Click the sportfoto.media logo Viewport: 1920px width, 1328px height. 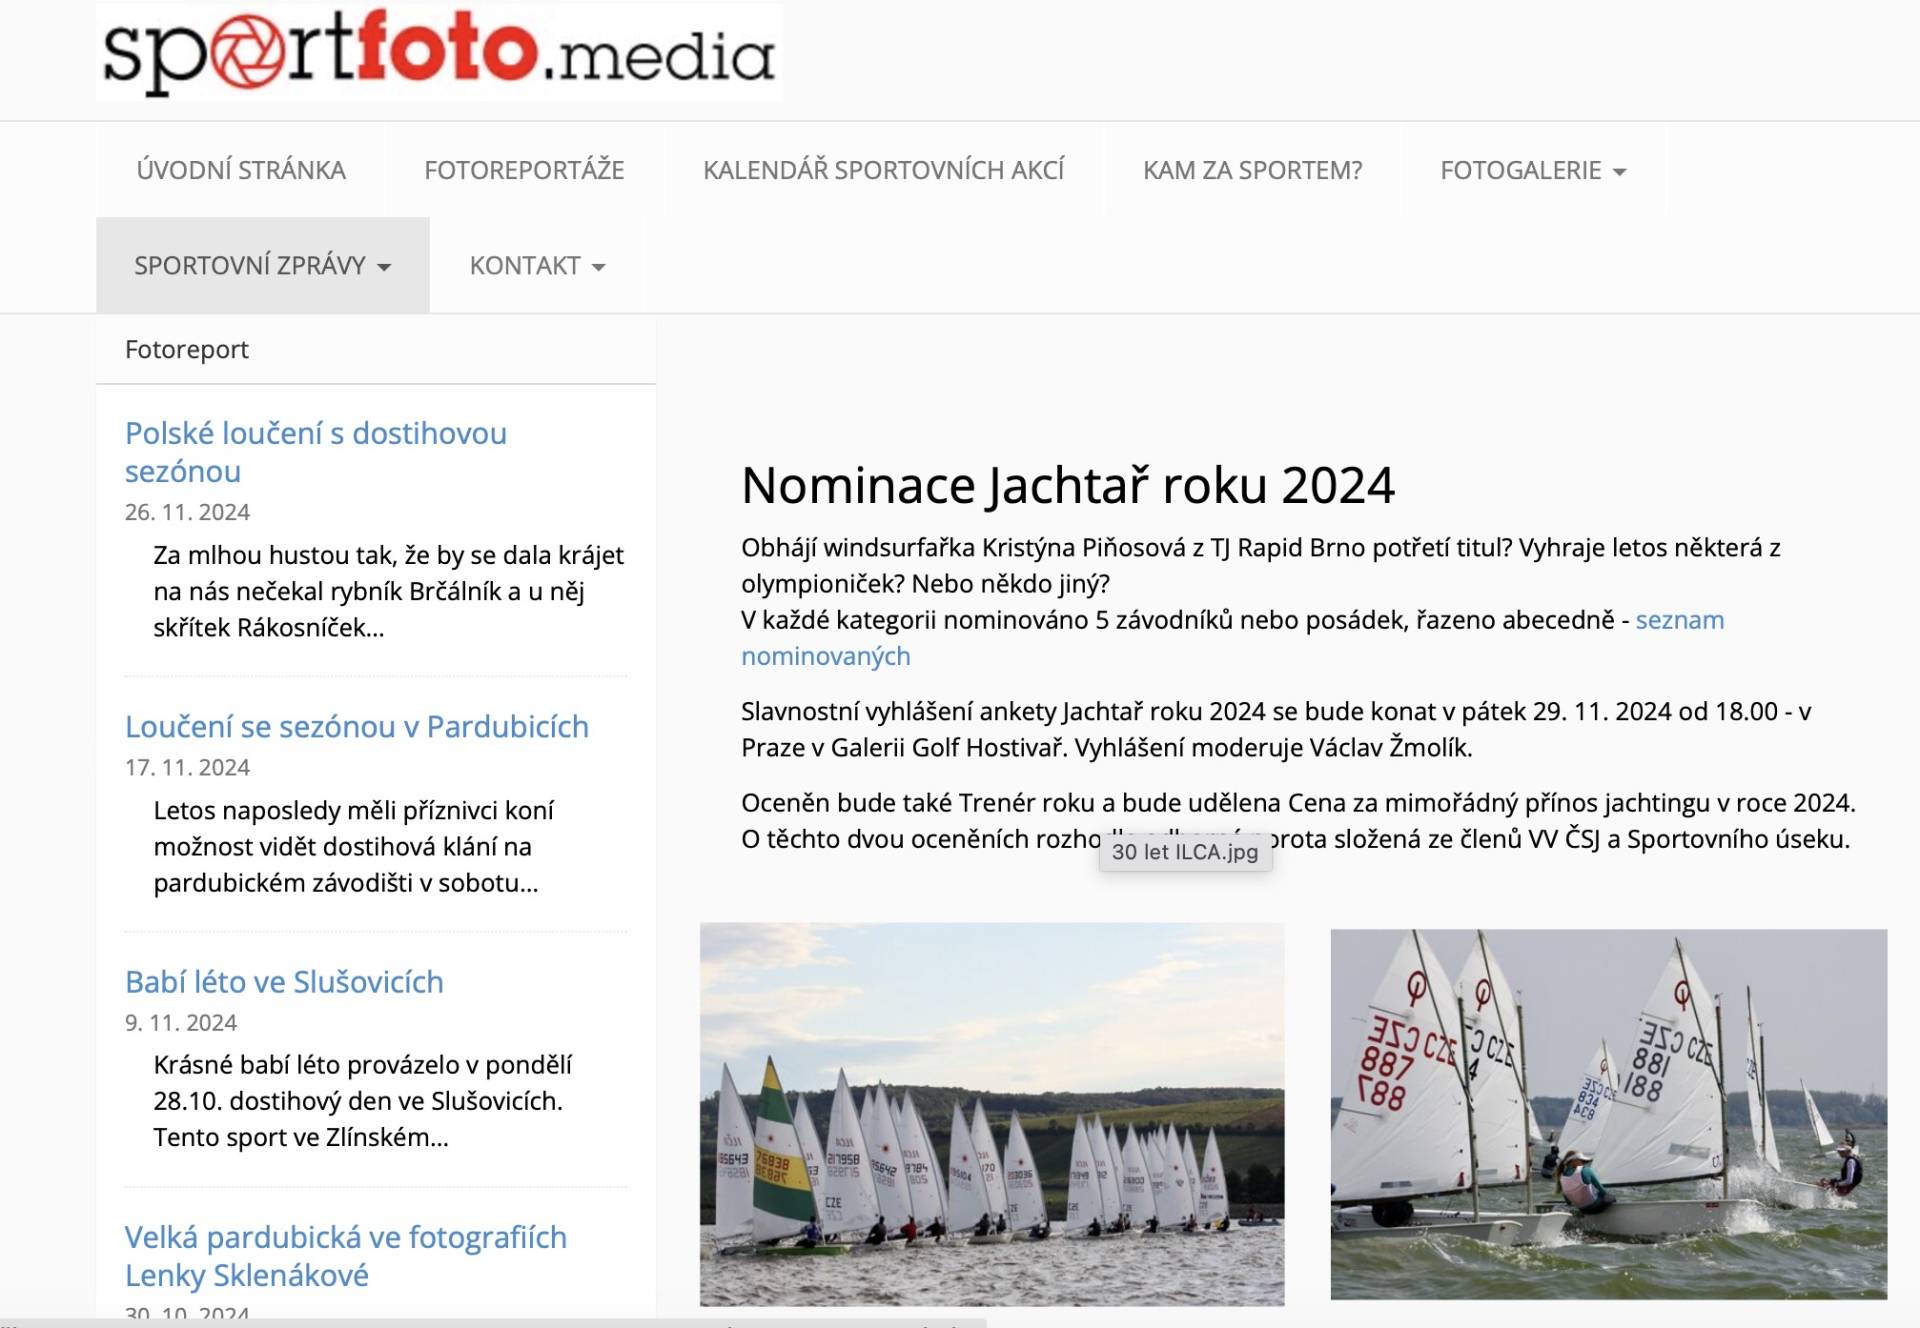pos(438,52)
